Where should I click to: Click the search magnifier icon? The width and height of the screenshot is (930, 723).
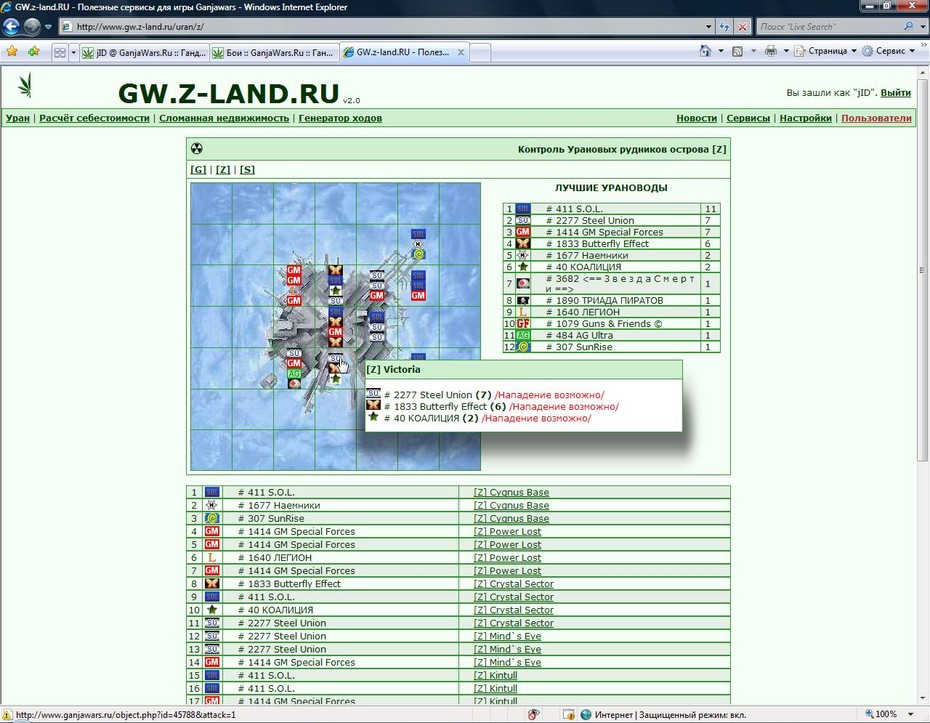point(909,27)
